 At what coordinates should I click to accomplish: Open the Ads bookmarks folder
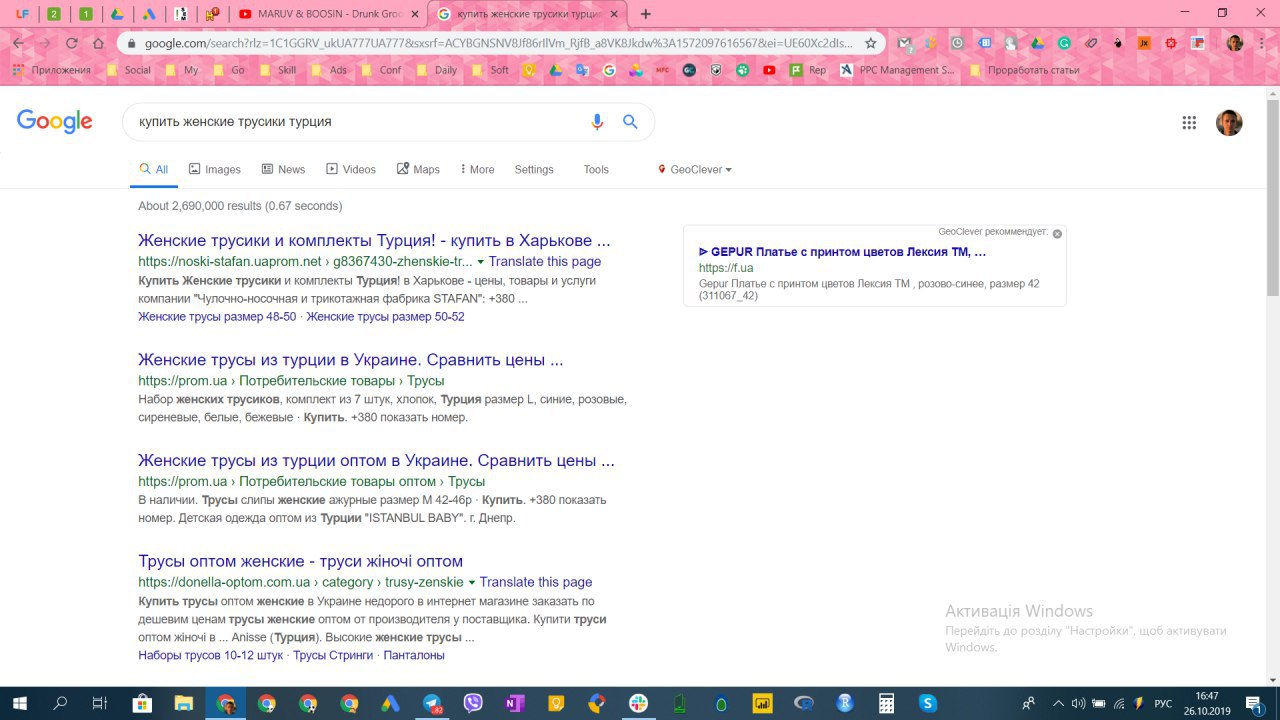329,70
